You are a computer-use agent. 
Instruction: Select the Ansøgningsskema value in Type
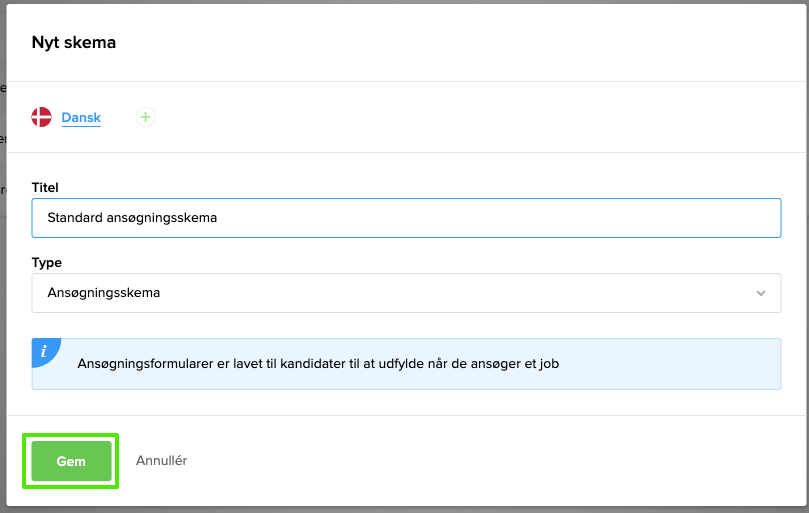(x=104, y=293)
